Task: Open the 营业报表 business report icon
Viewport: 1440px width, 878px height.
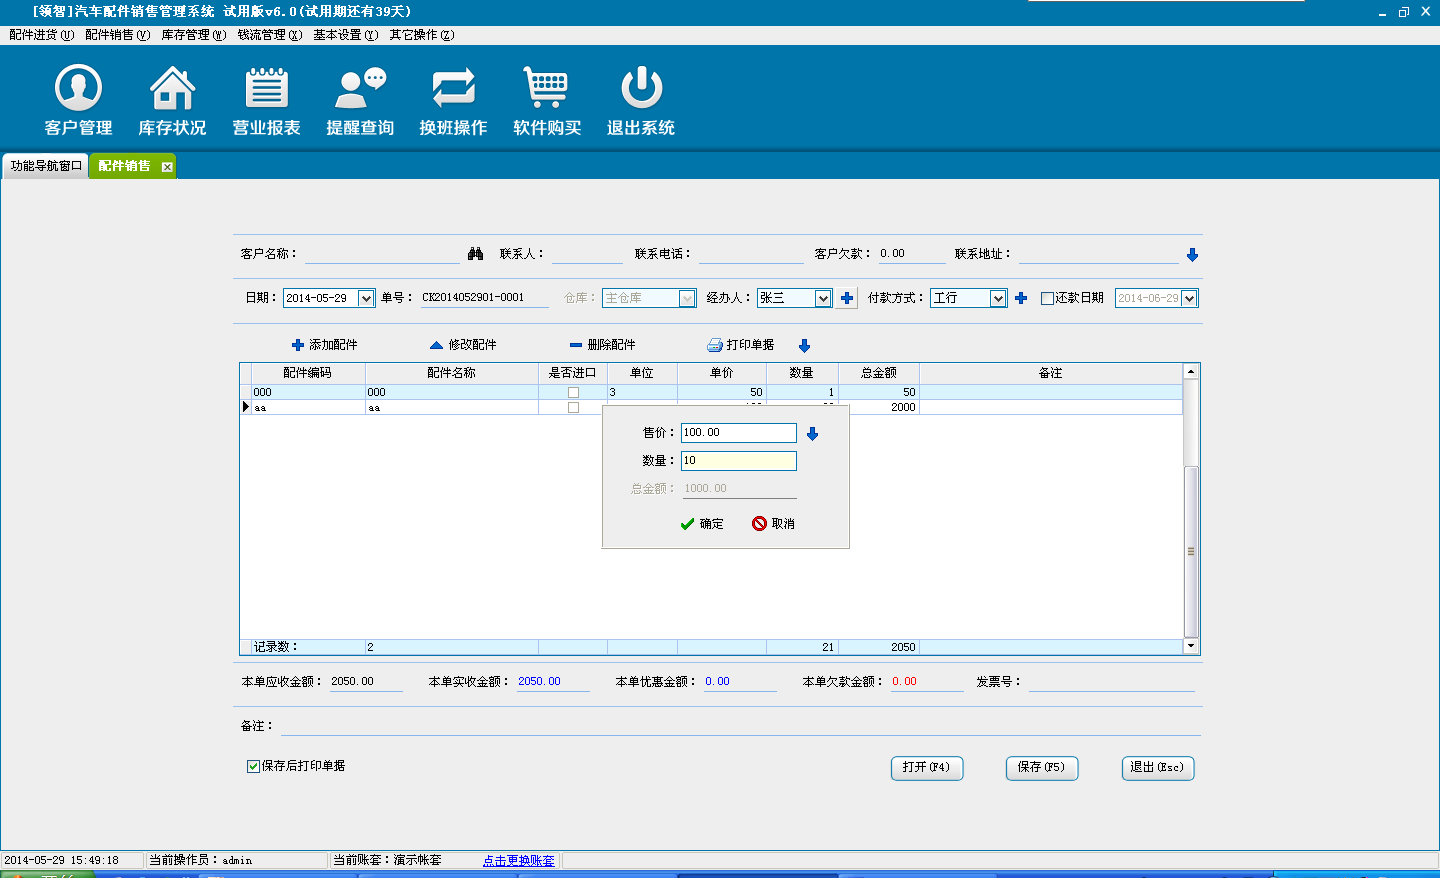Action: 266,89
